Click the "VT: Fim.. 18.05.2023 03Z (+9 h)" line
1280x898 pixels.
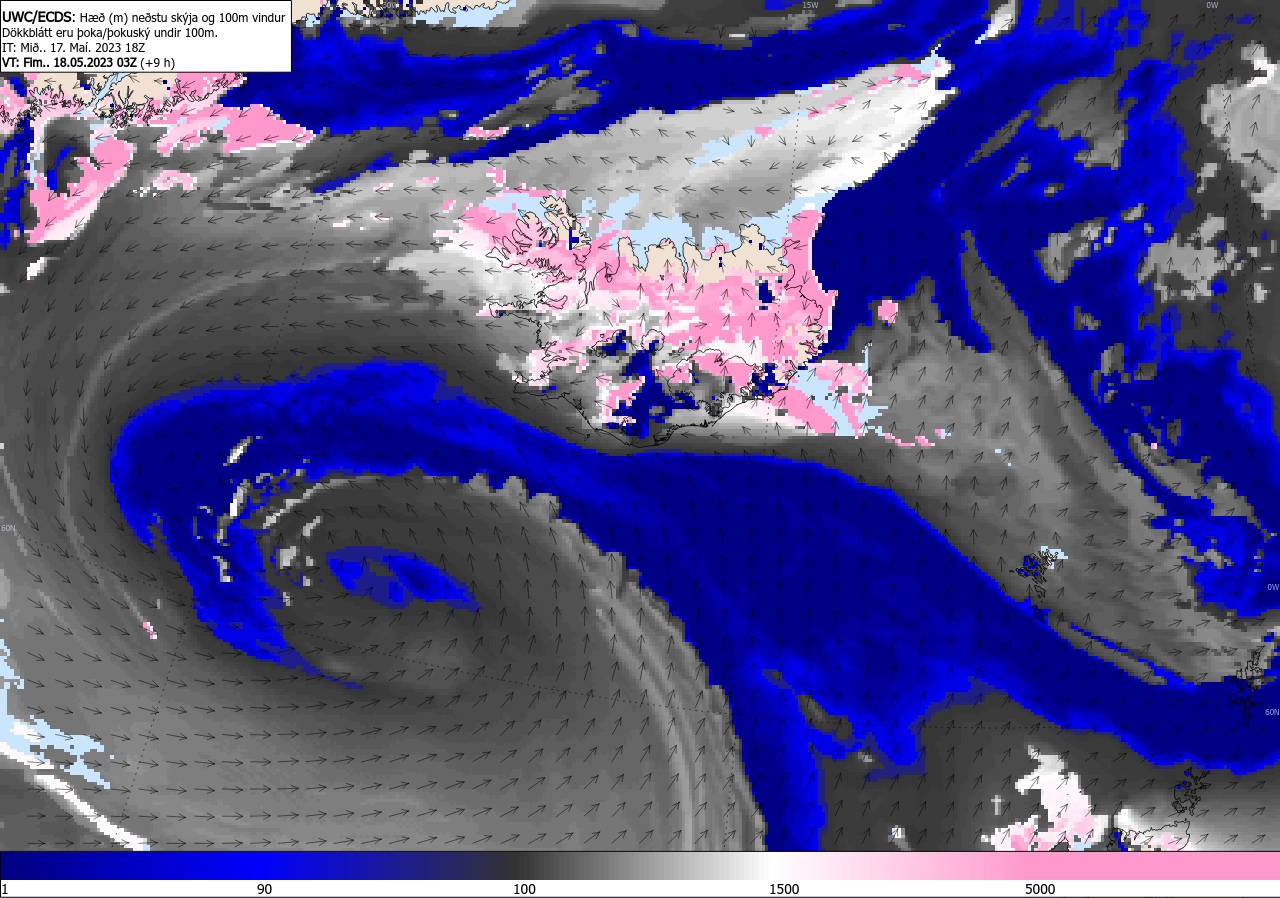89,62
